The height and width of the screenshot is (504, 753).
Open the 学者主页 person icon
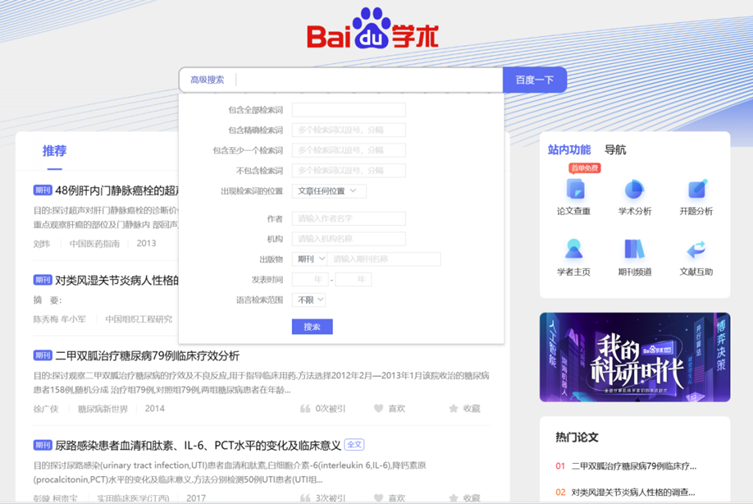coord(574,249)
